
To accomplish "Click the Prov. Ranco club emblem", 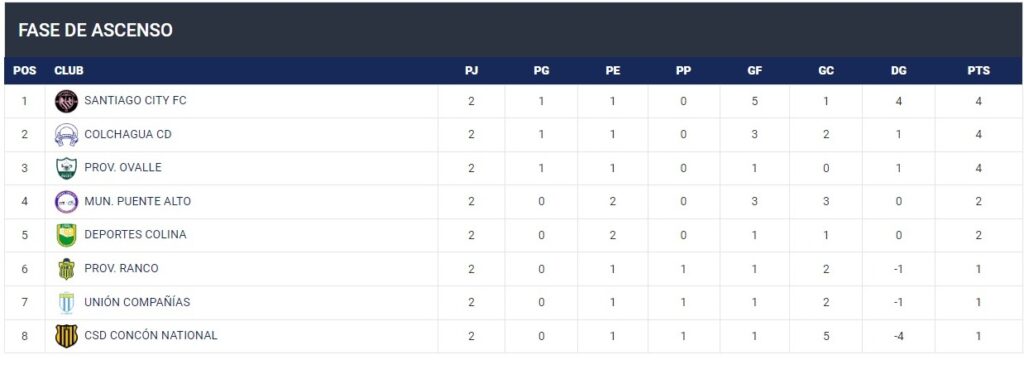I will pyautogui.click(x=66, y=269).
